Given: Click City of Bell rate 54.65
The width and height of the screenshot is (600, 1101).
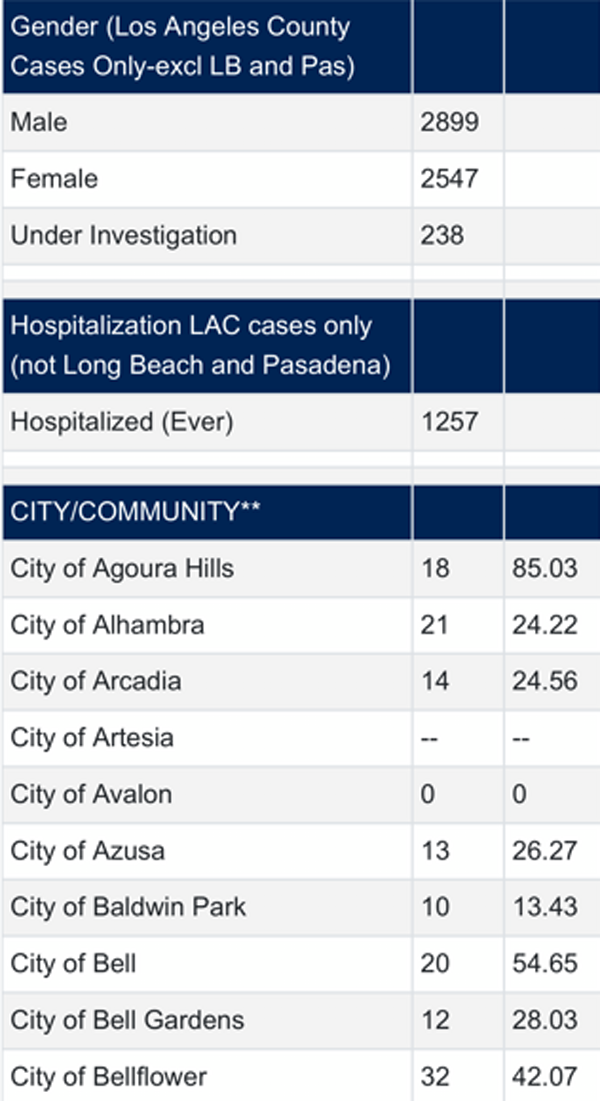Looking at the screenshot, I should tap(545, 963).
